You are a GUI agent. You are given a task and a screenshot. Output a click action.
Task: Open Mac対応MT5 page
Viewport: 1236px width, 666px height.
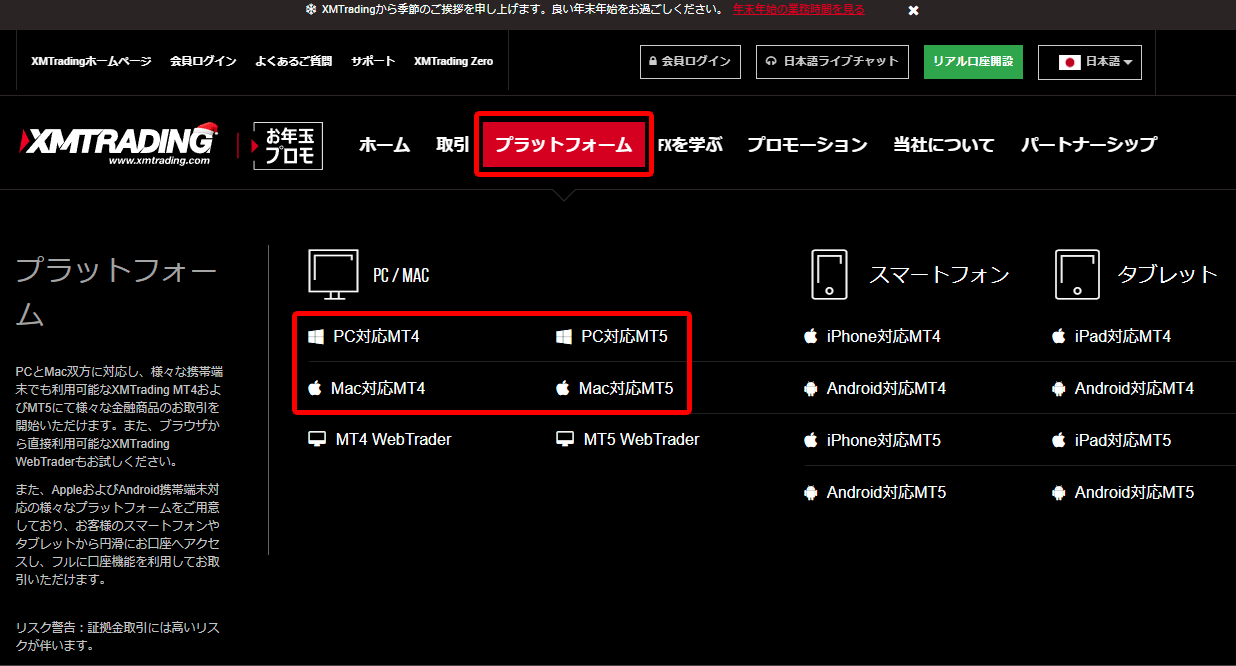626,388
